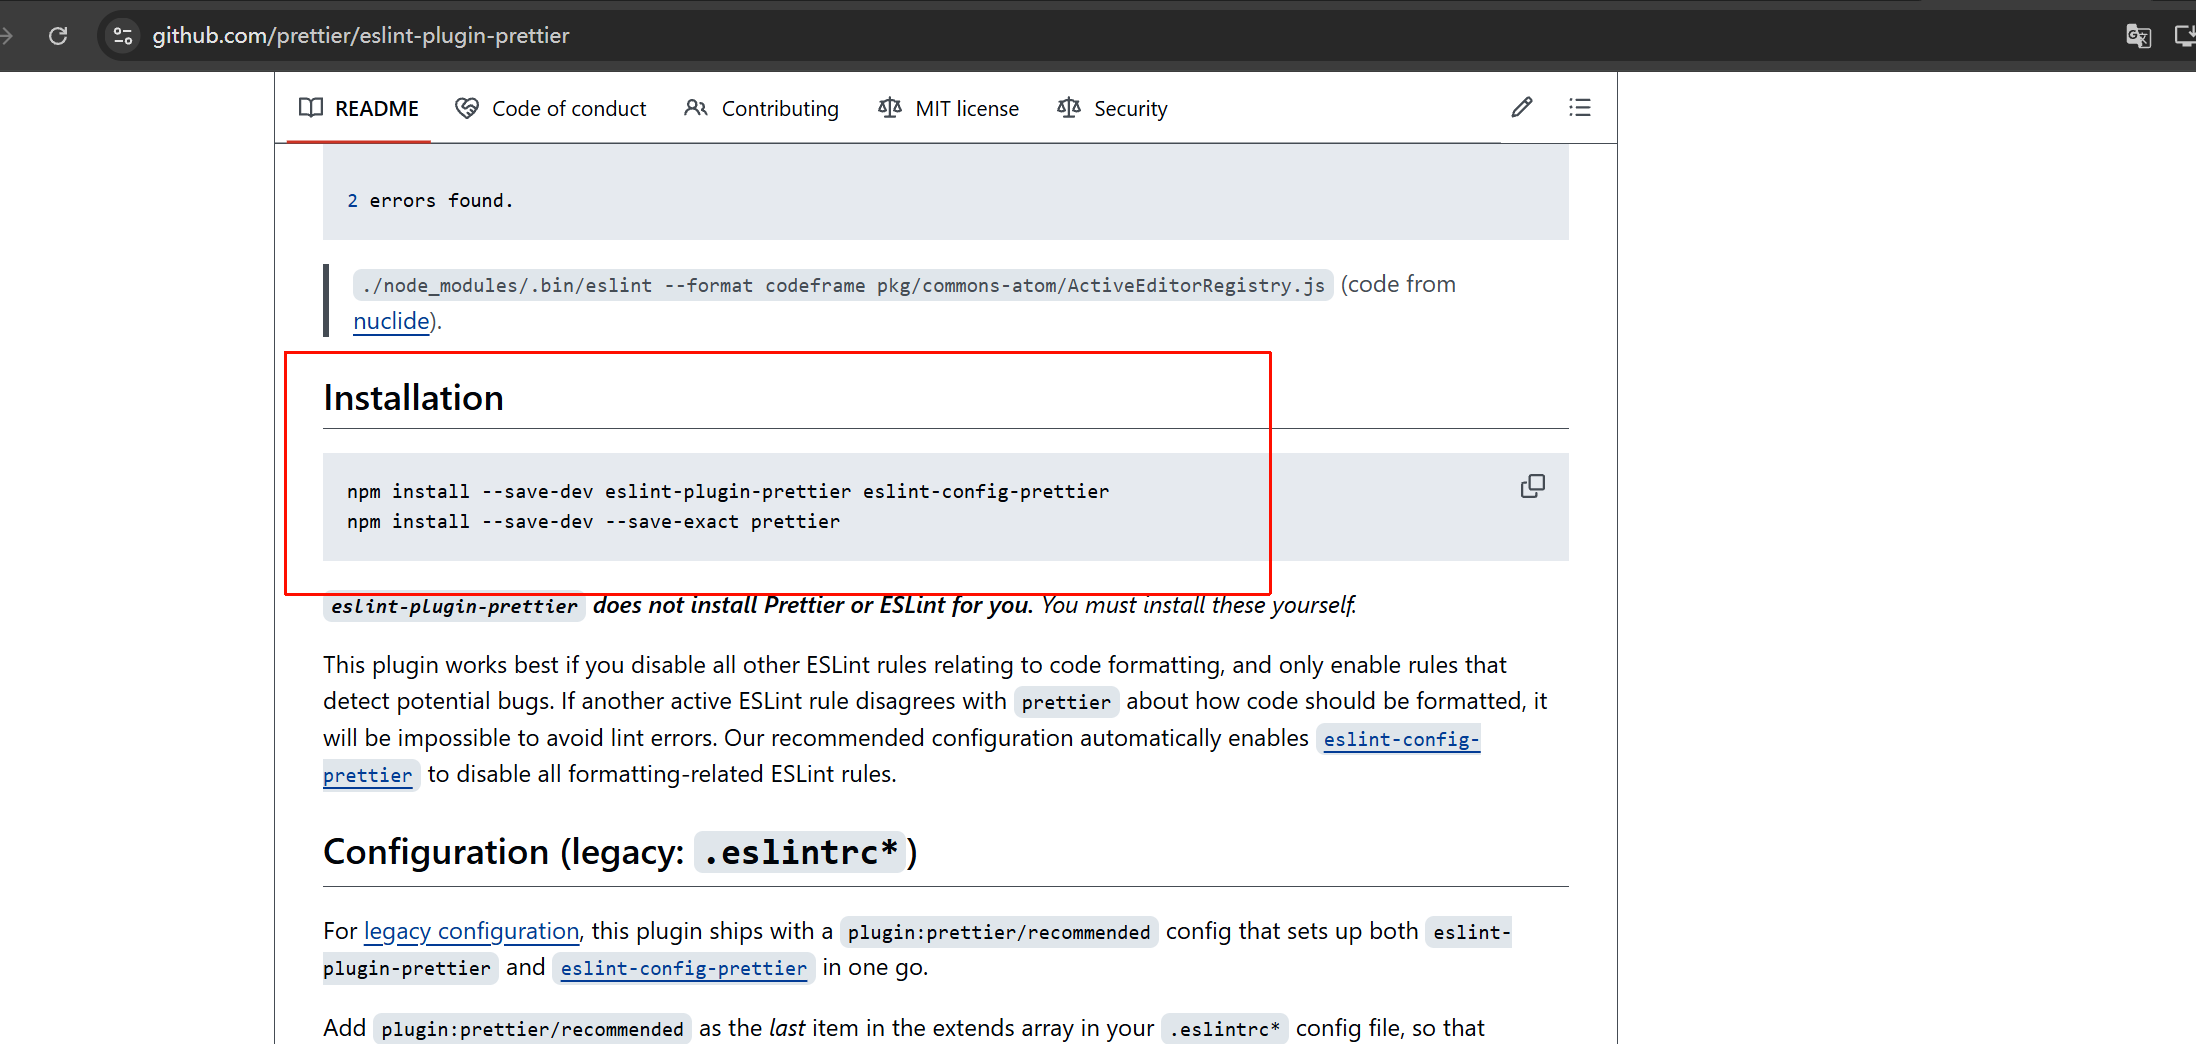
Task: Click the first npm install eslint-plugin-prettier line
Action: [728, 491]
